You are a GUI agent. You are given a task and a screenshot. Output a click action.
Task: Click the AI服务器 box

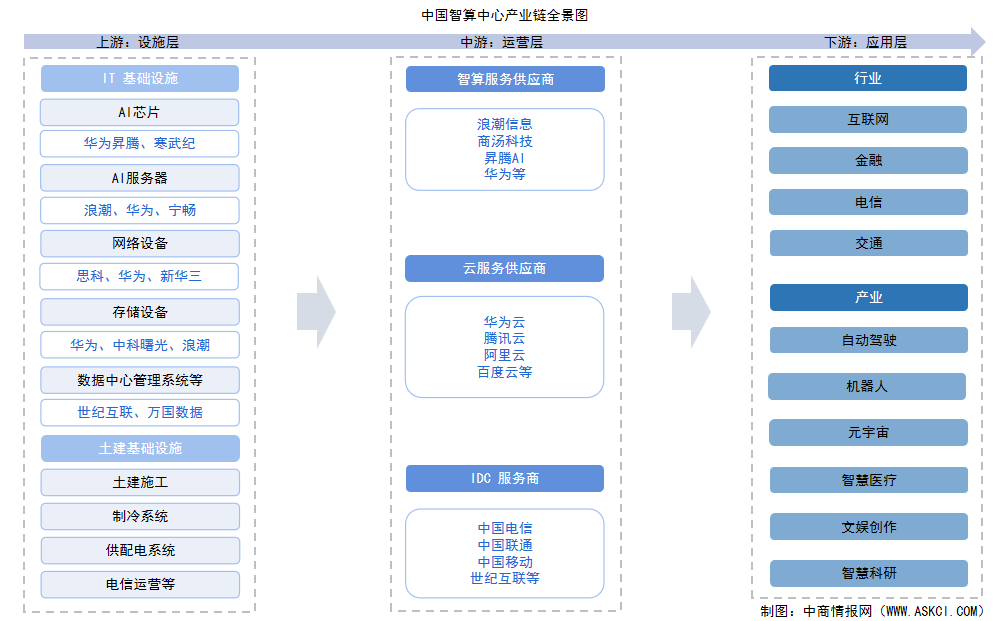(x=140, y=178)
